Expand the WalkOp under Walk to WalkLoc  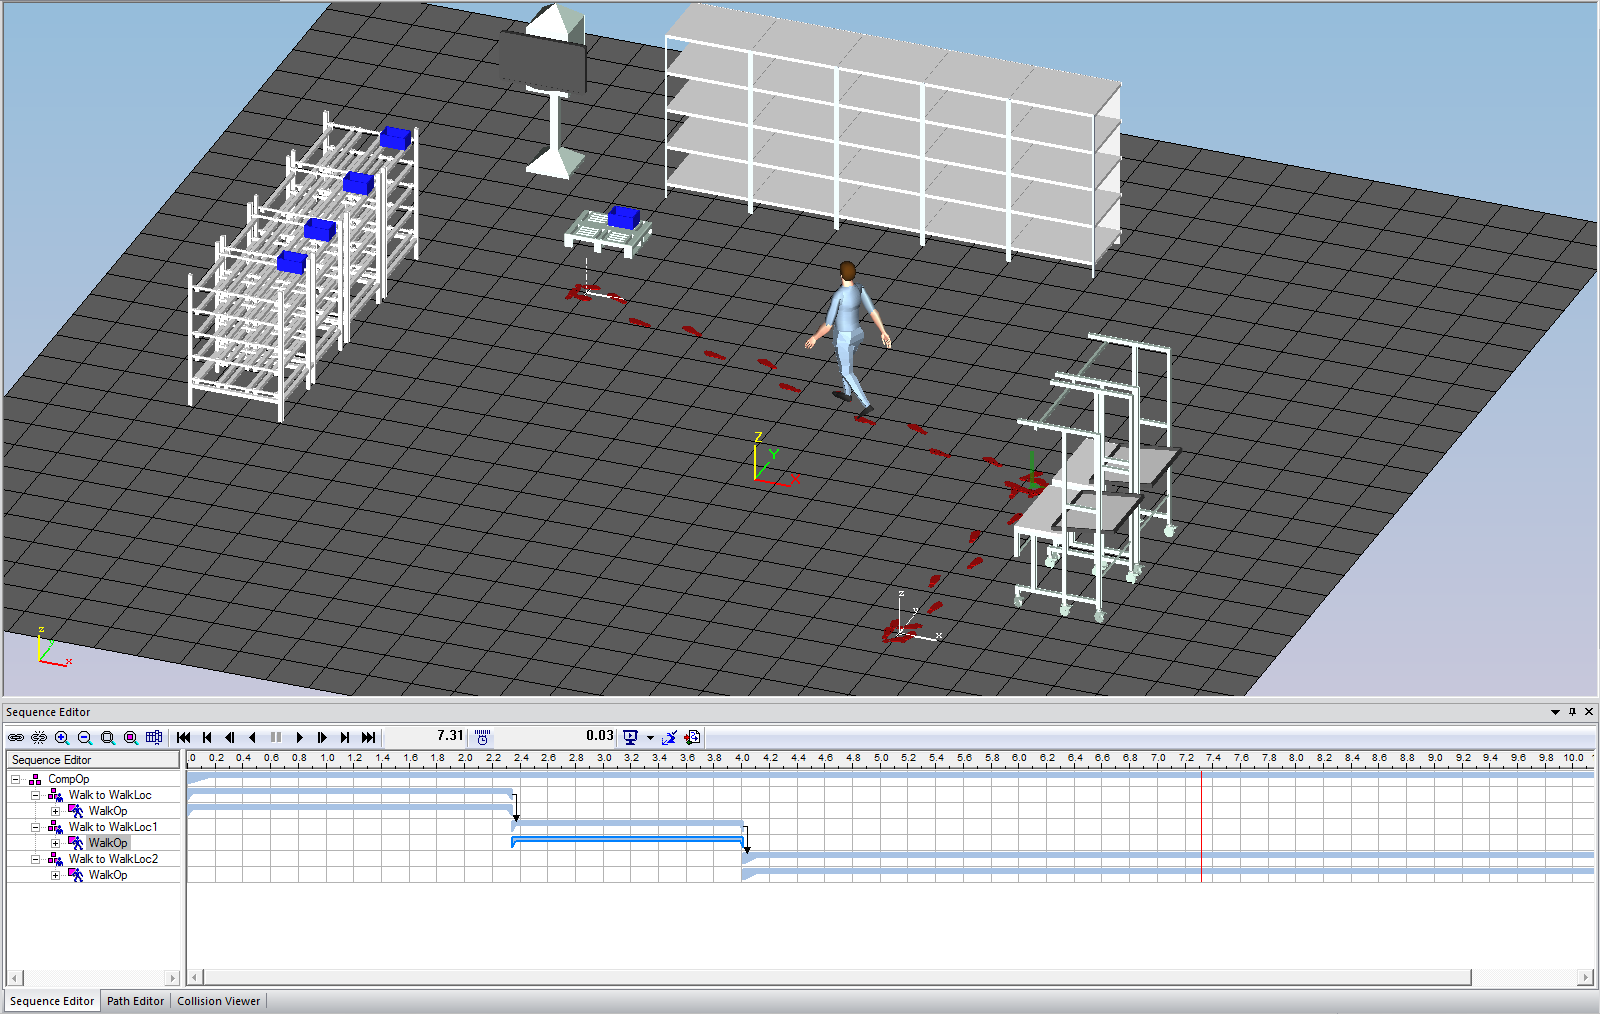(x=56, y=811)
